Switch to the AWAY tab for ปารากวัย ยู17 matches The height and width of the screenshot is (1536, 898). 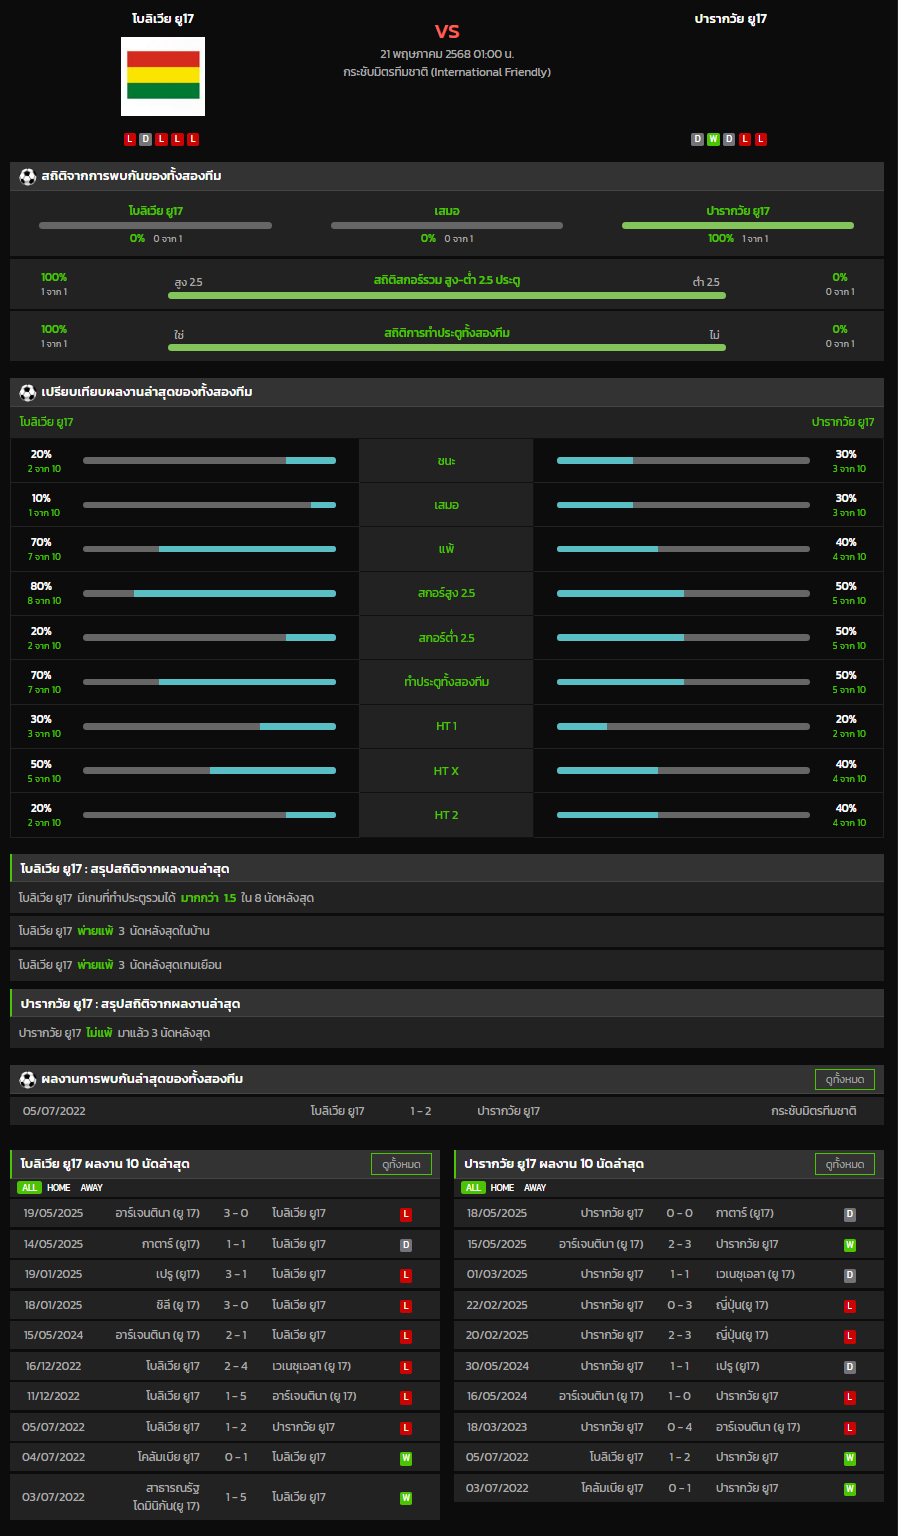(536, 1188)
